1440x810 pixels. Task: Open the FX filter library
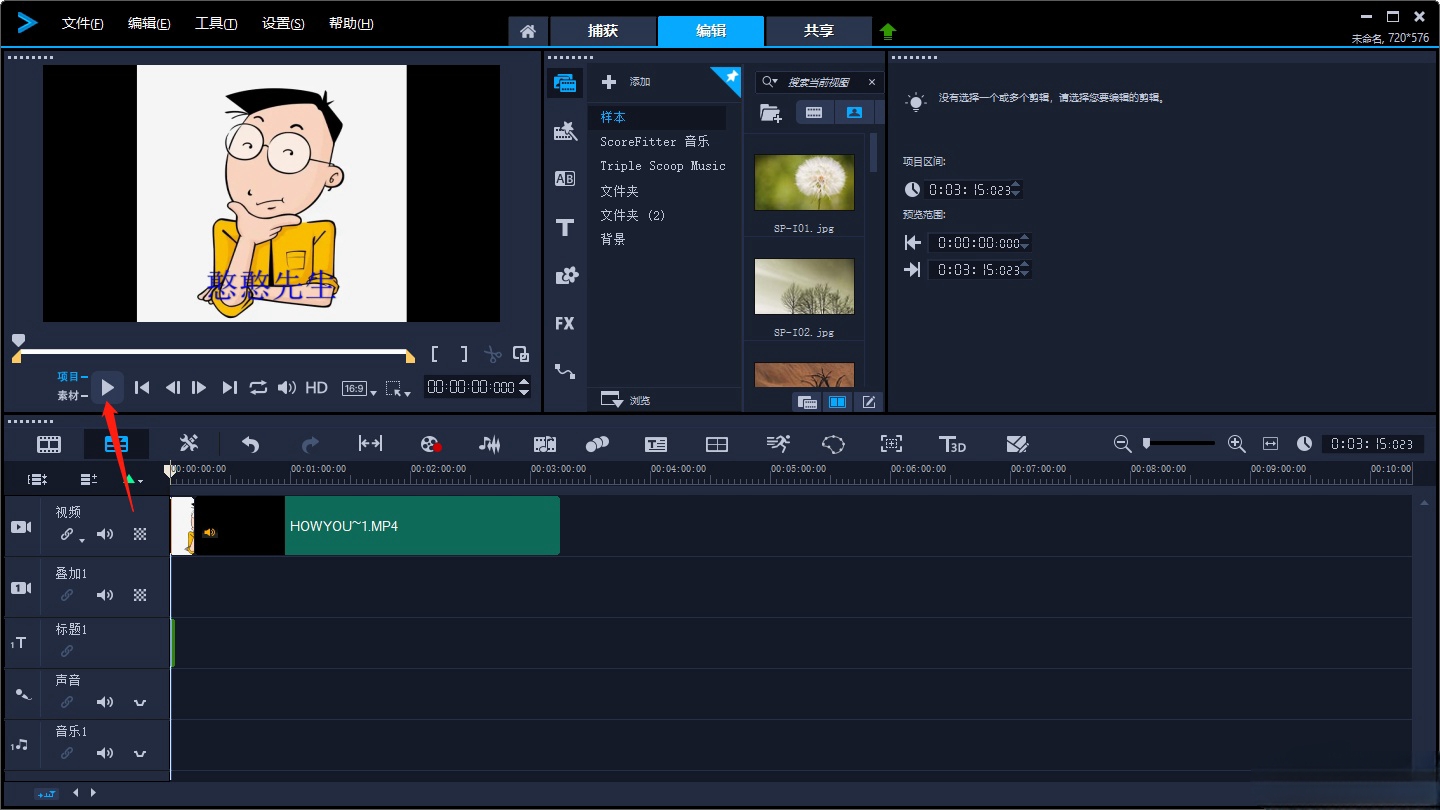(x=565, y=323)
